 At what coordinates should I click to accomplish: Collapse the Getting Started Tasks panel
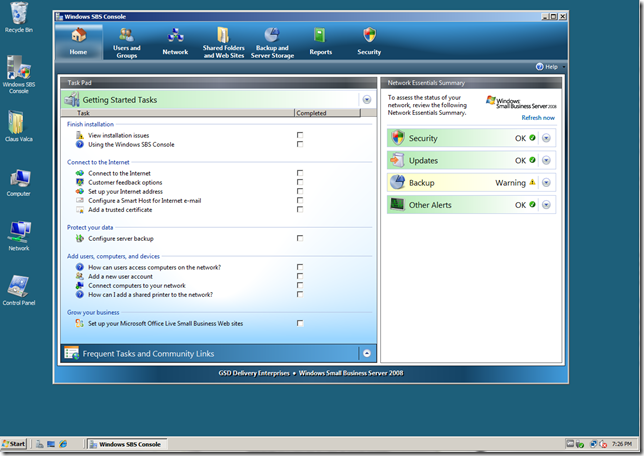tap(367, 100)
